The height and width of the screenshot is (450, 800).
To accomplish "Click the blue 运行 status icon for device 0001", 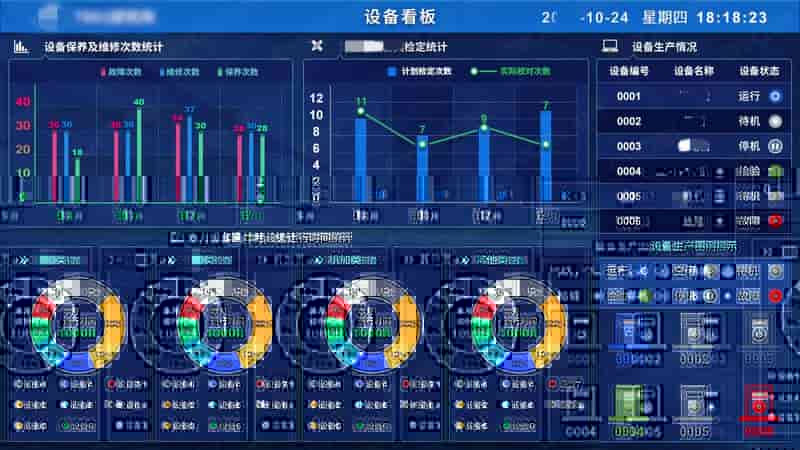I will [x=776, y=96].
